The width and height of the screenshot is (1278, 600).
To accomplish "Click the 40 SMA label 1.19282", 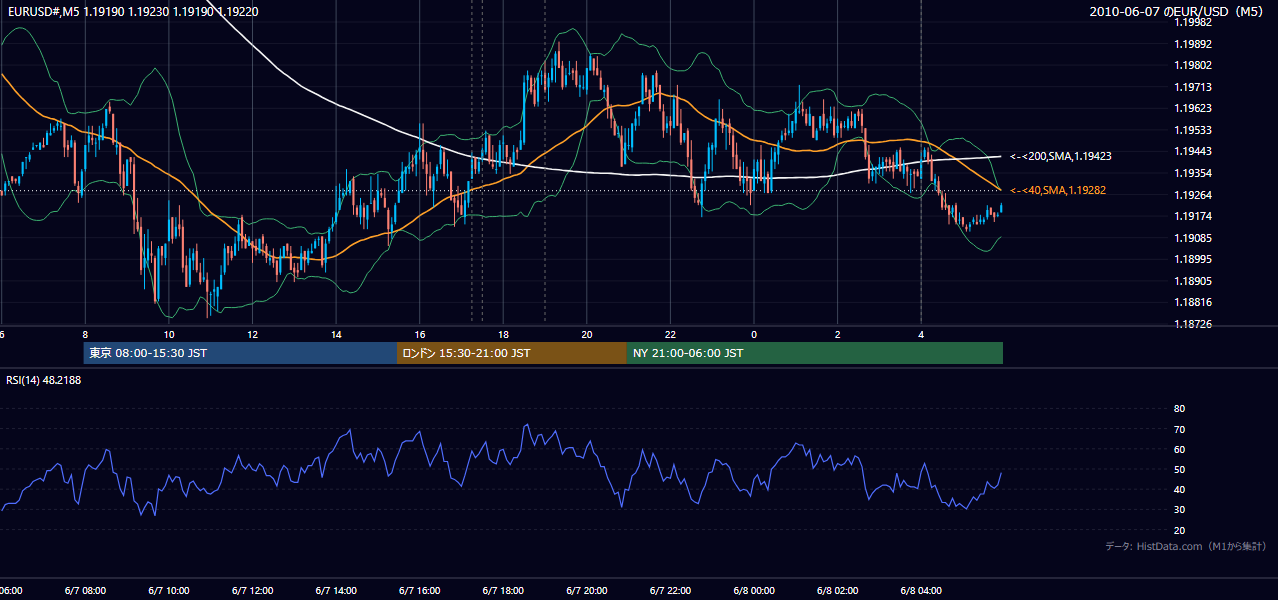I will [x=1058, y=190].
